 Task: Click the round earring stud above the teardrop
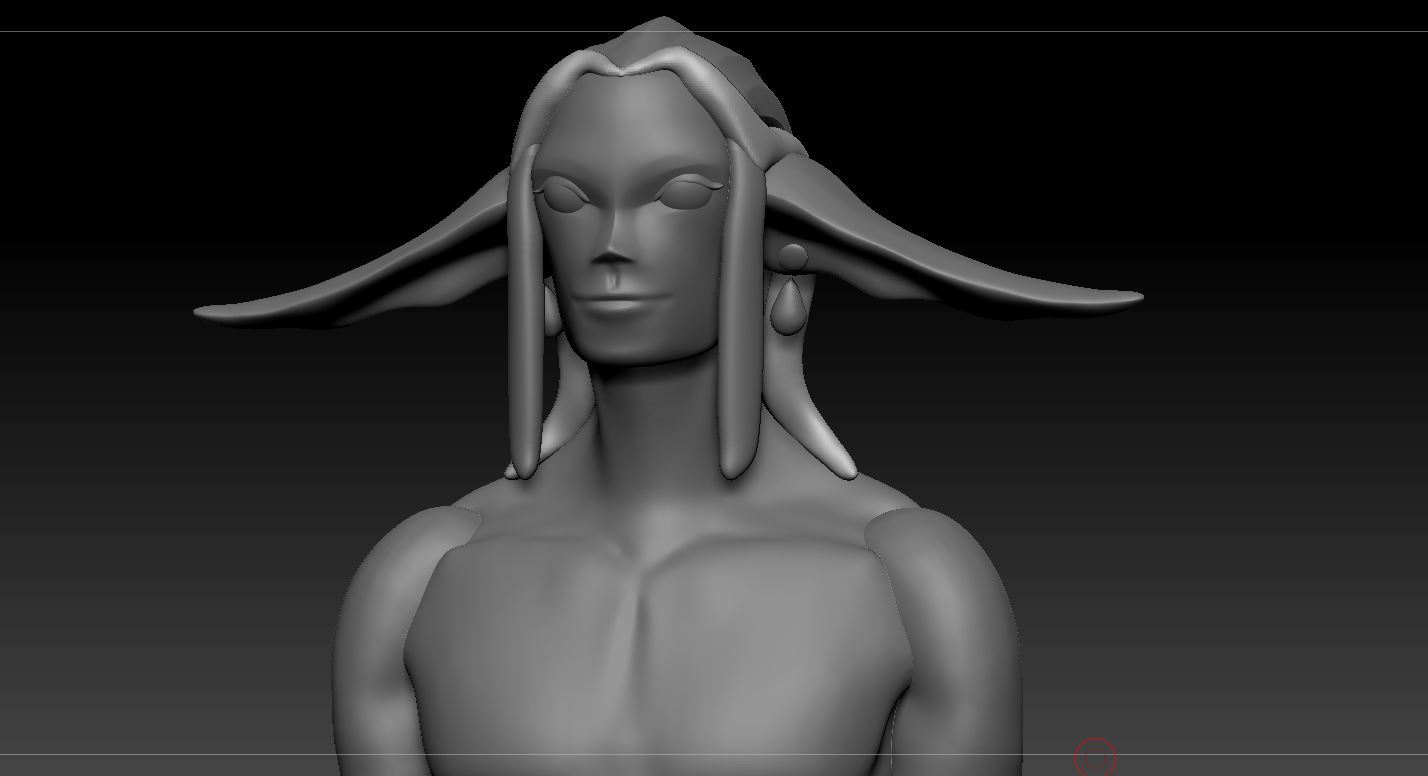tap(792, 258)
